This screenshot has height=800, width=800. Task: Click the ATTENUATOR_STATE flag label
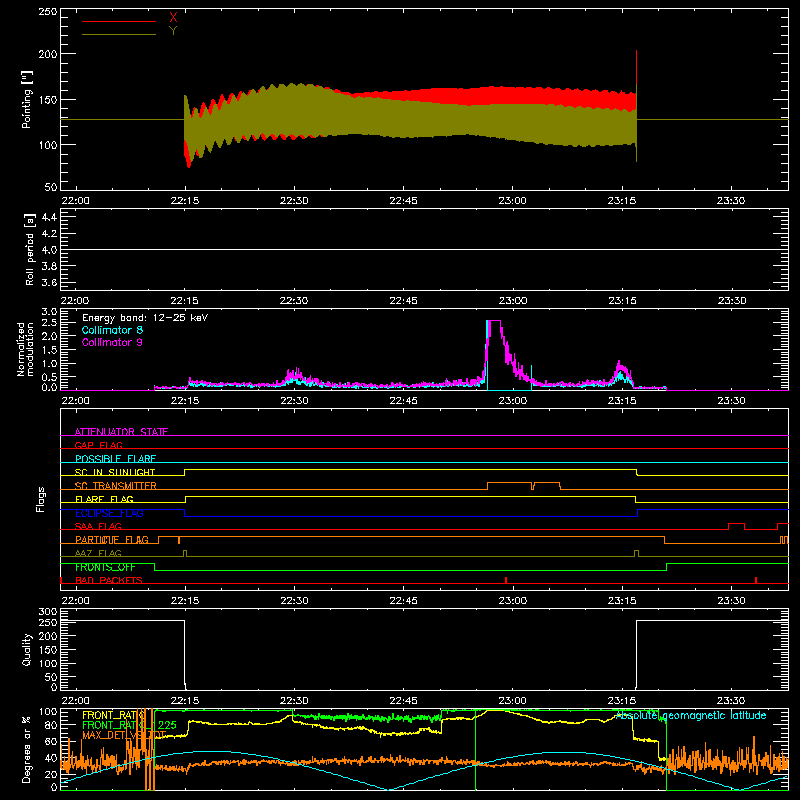tap(121, 432)
